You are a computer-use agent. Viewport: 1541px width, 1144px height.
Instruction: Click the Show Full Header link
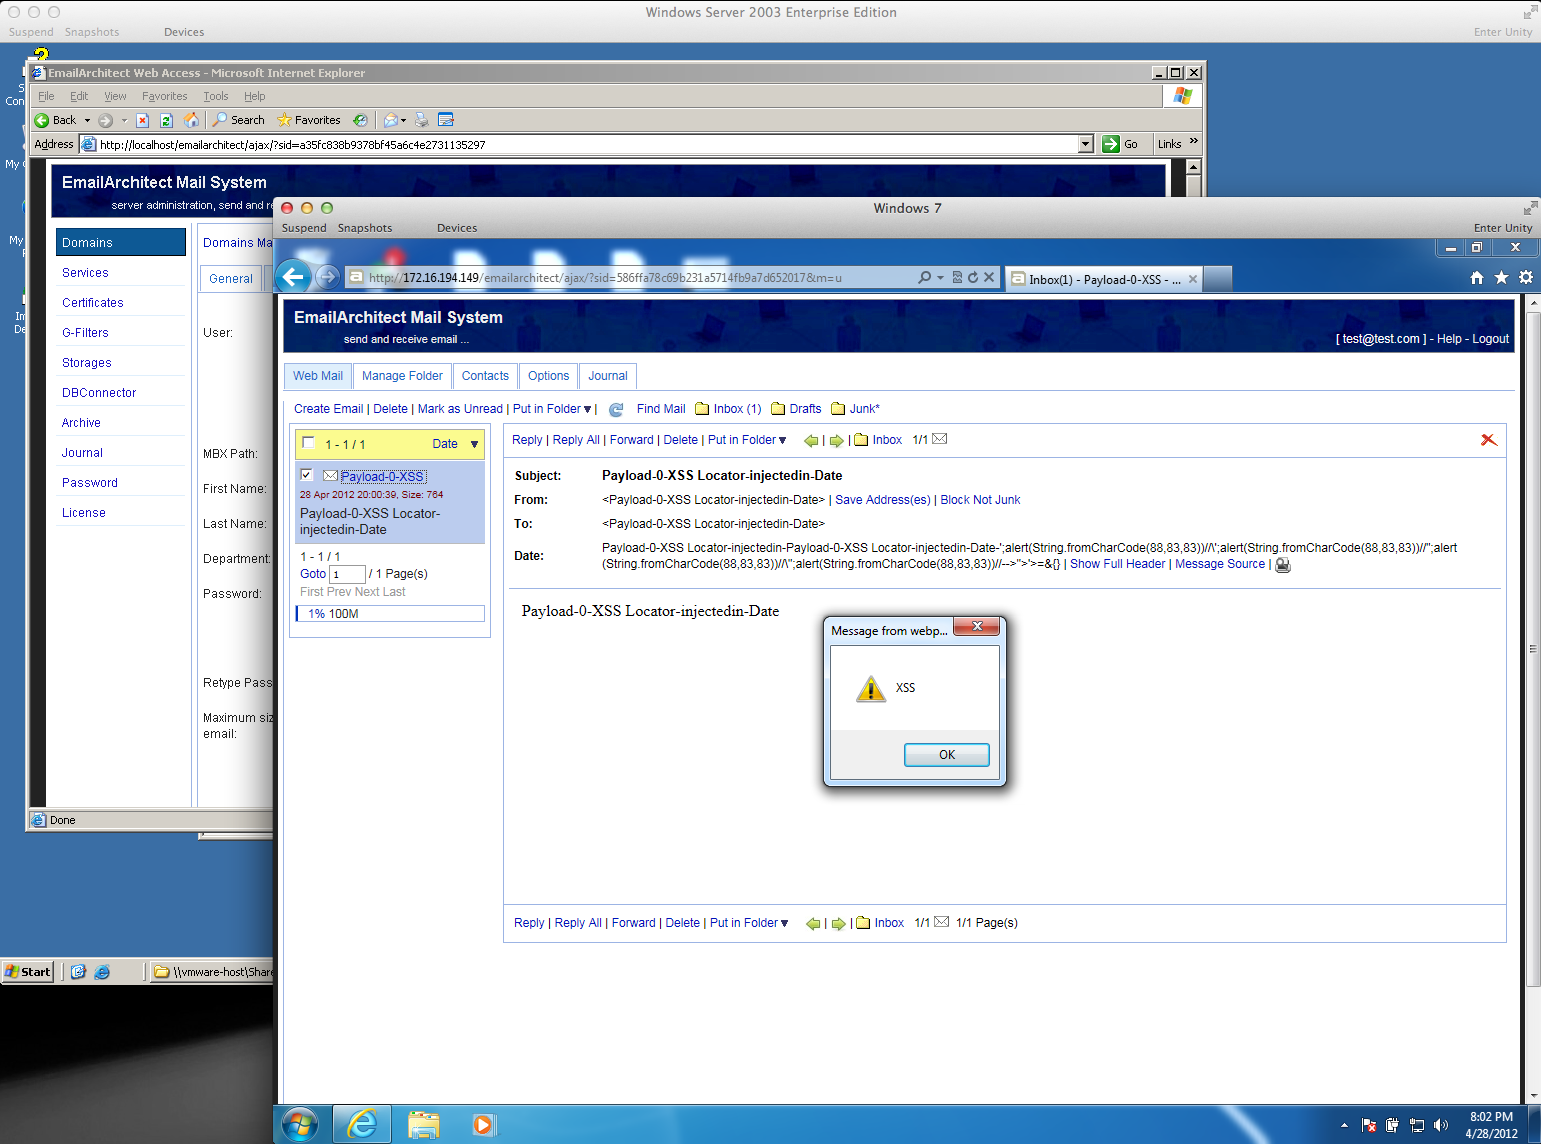click(x=1117, y=564)
